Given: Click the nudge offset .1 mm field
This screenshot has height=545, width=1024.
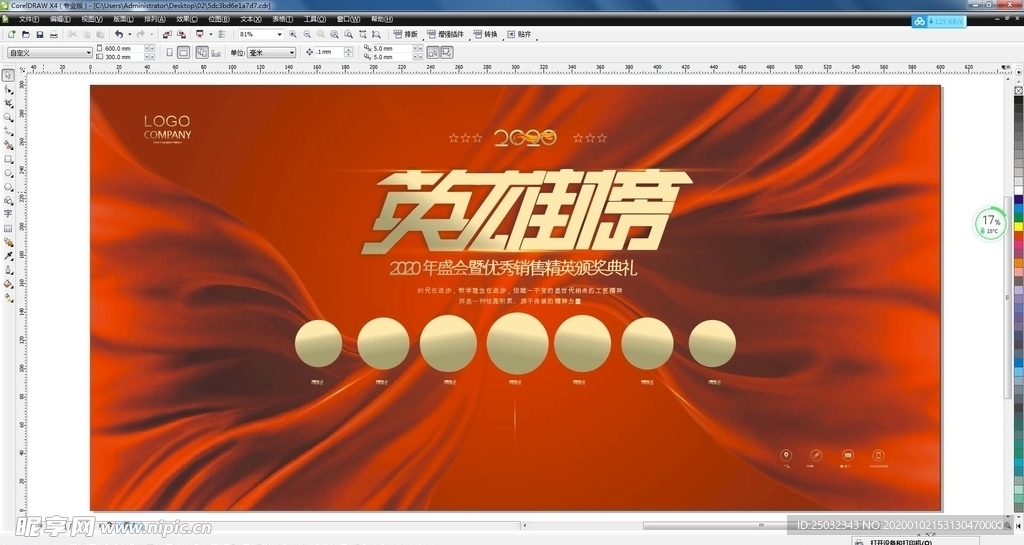Looking at the screenshot, I should point(329,52).
